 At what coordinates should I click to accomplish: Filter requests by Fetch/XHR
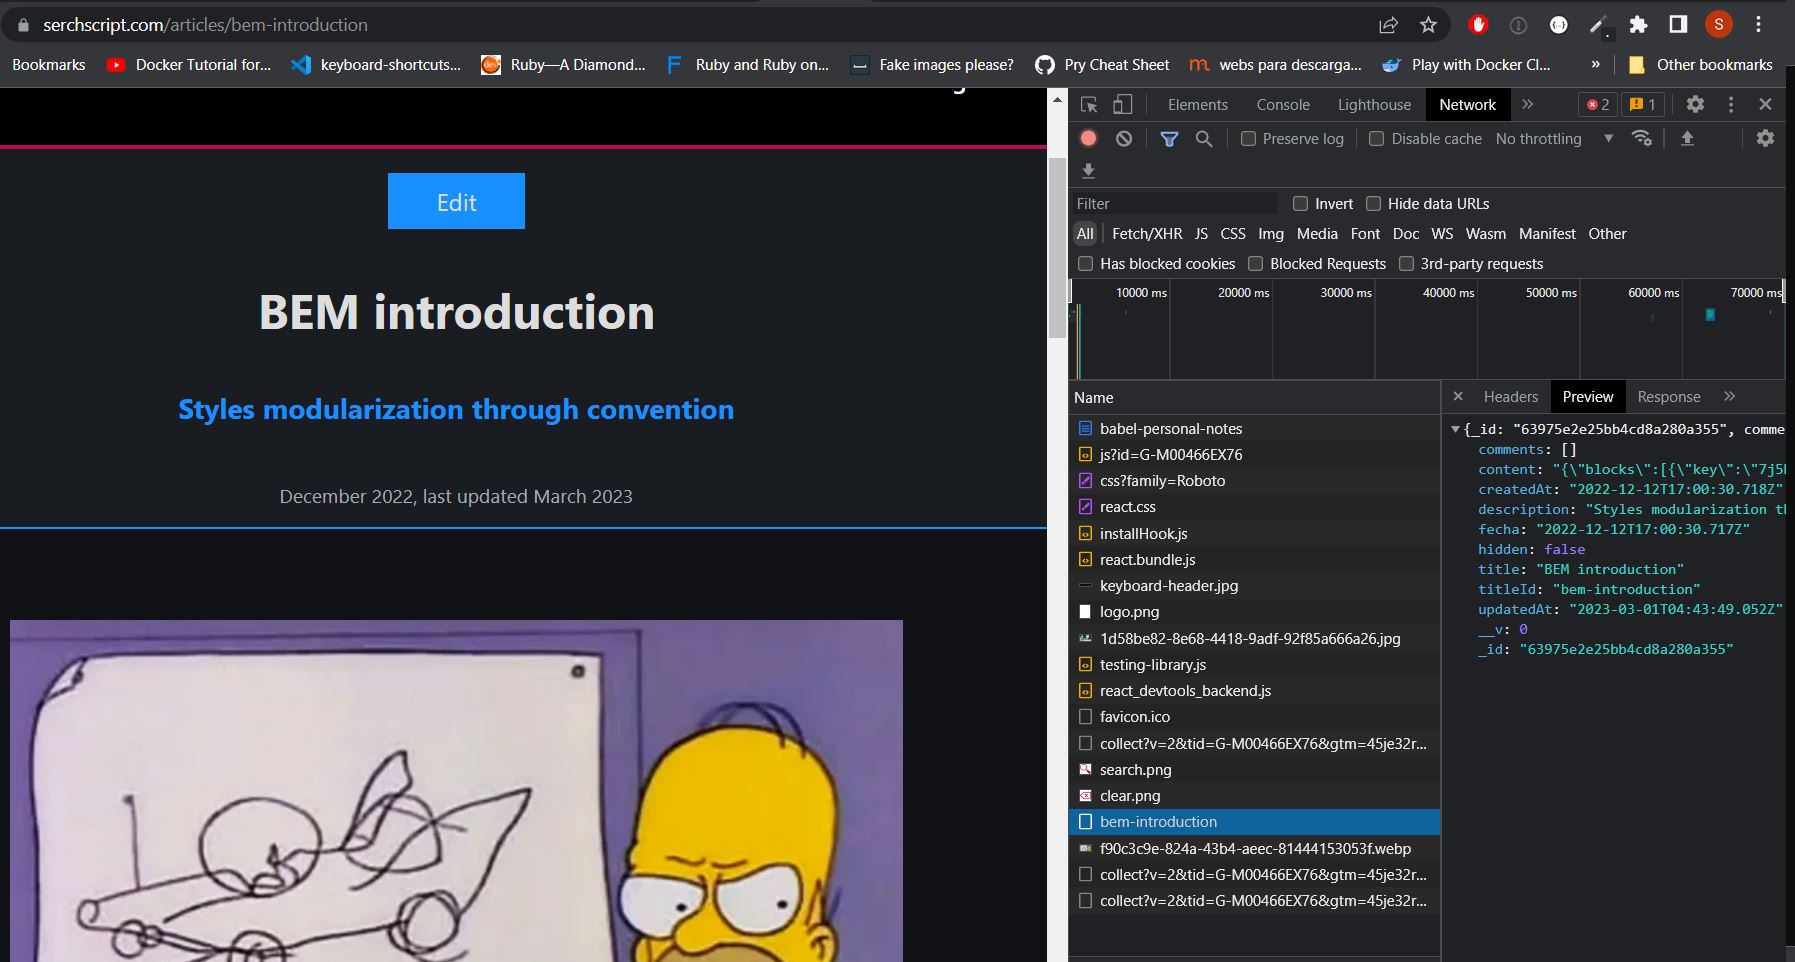point(1147,234)
